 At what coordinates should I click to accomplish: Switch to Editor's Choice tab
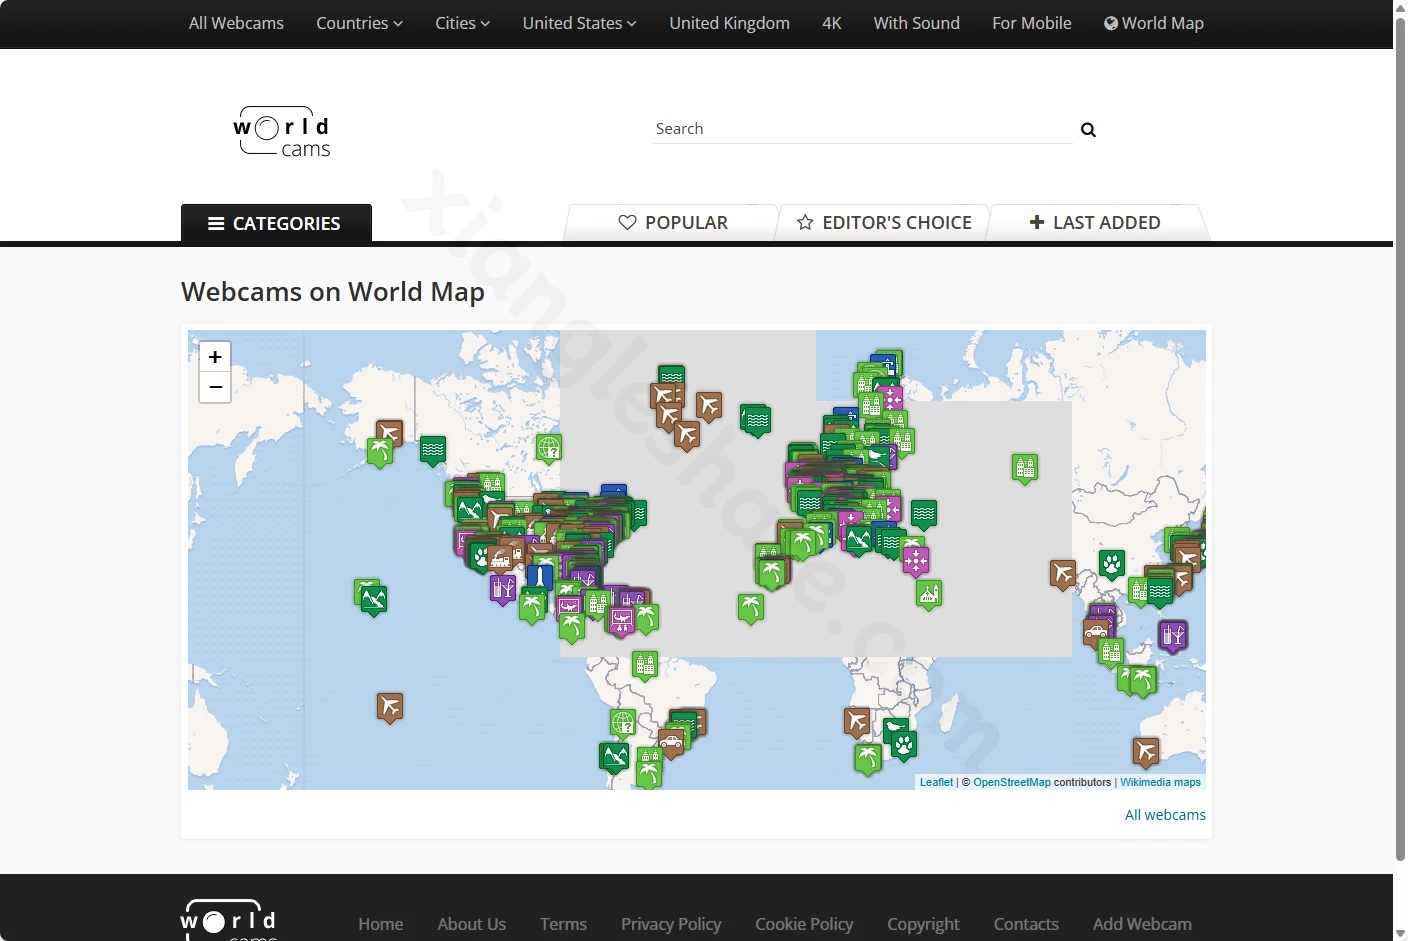(884, 223)
